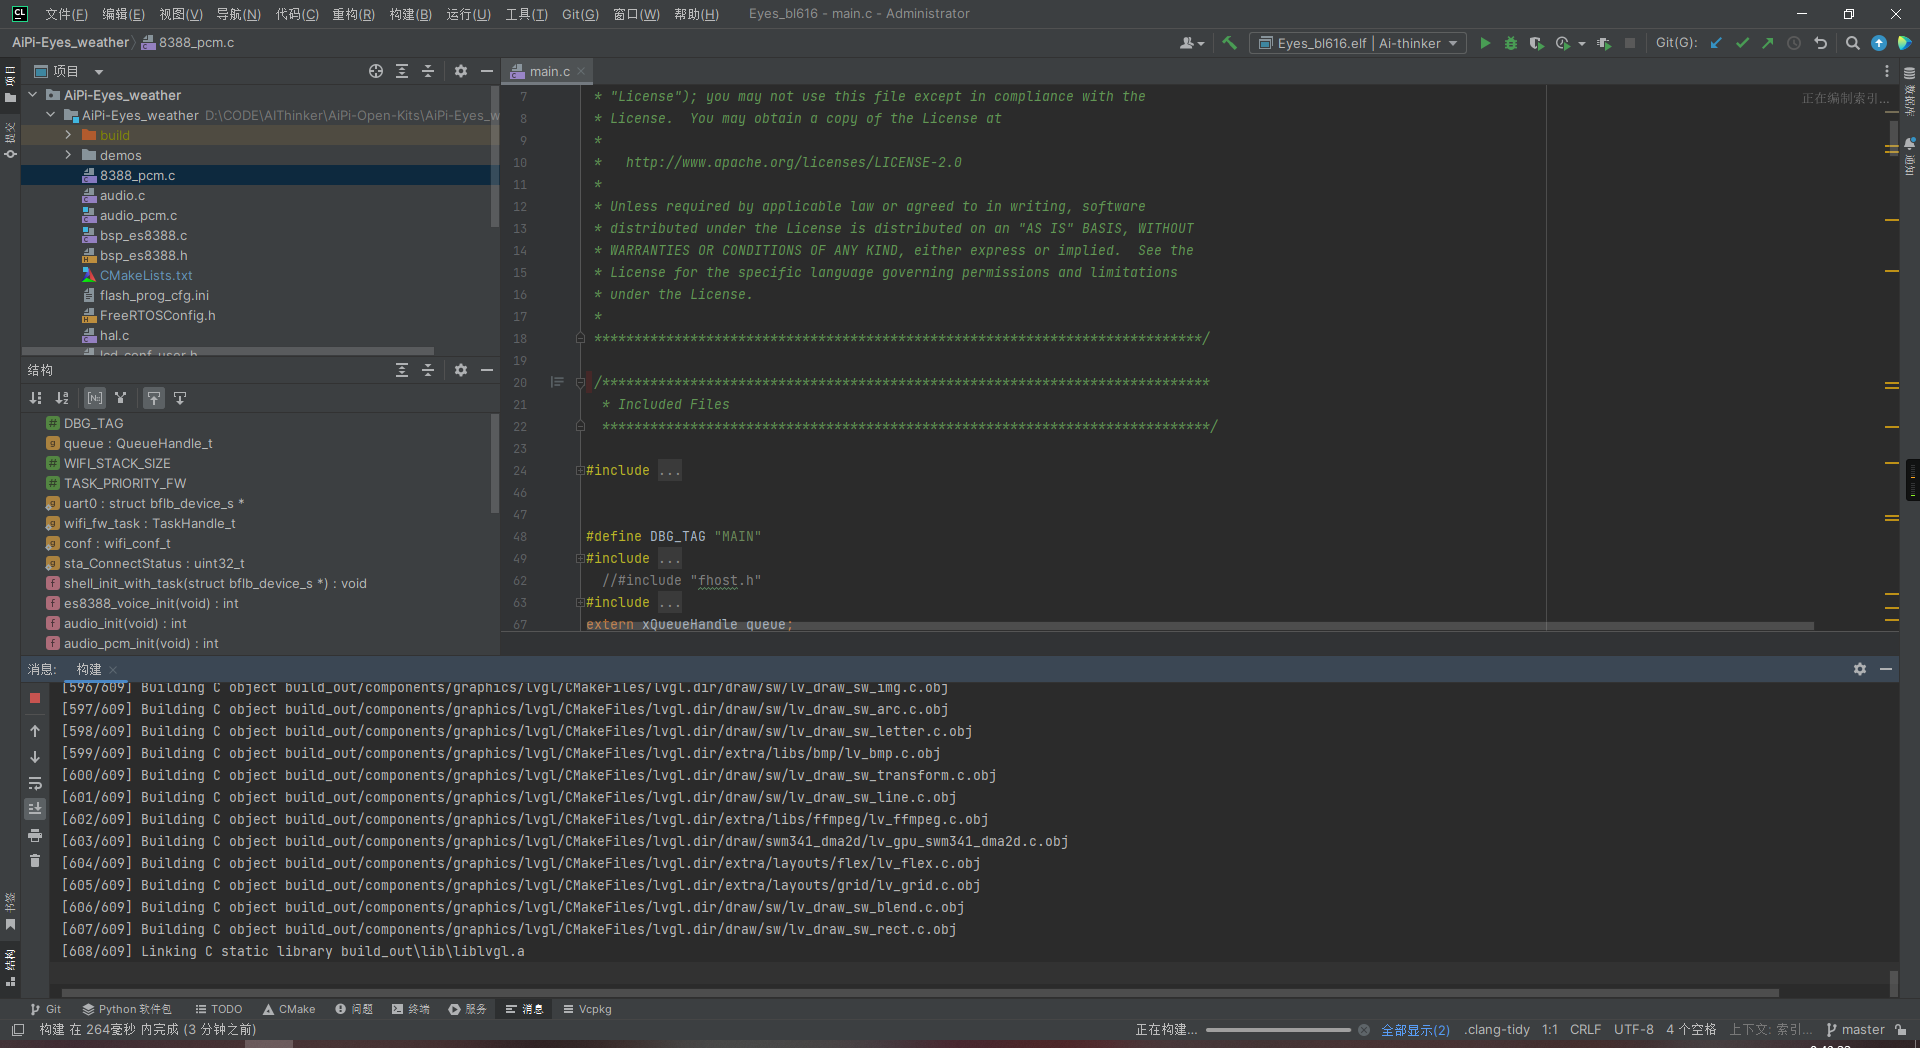The image size is (1920, 1048).
Task: Open the Python 软件包 tool window
Action: click(x=127, y=1009)
